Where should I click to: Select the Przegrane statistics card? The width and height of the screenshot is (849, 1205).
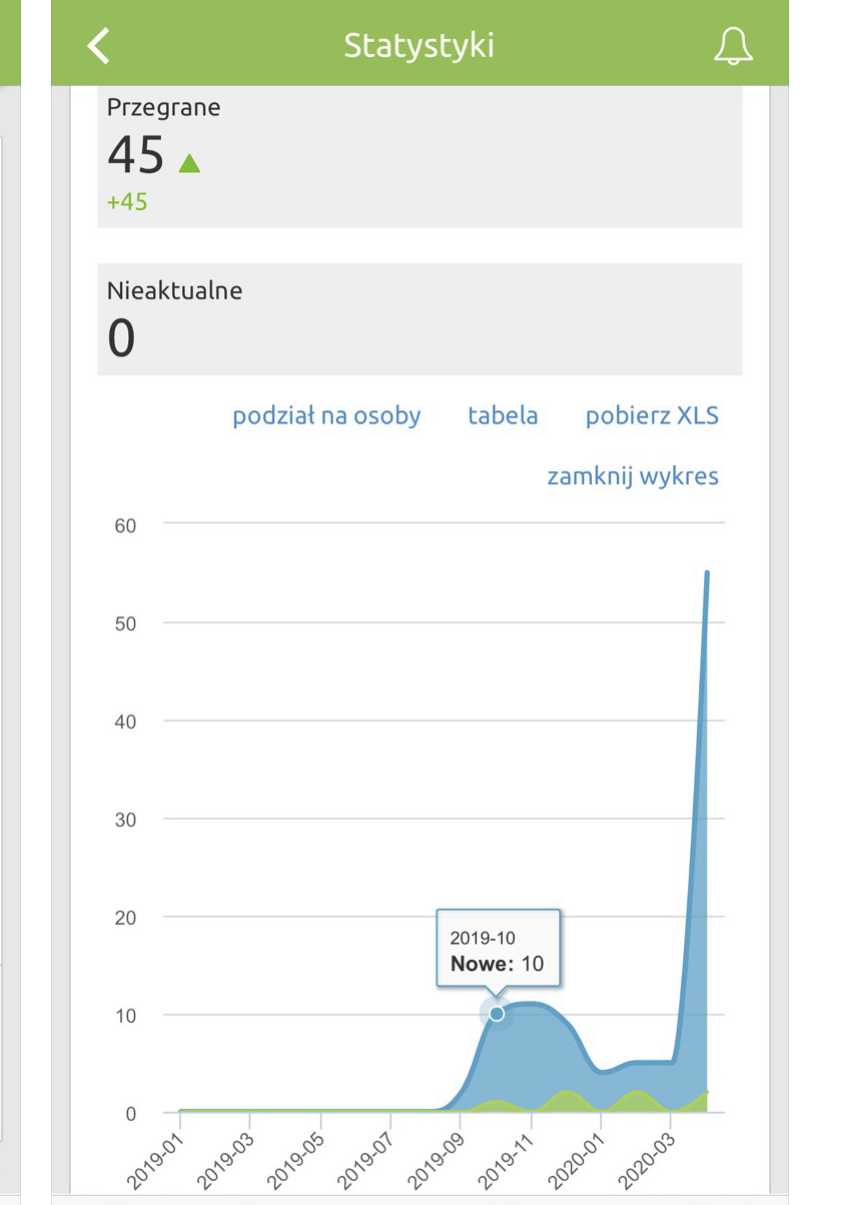(x=419, y=155)
